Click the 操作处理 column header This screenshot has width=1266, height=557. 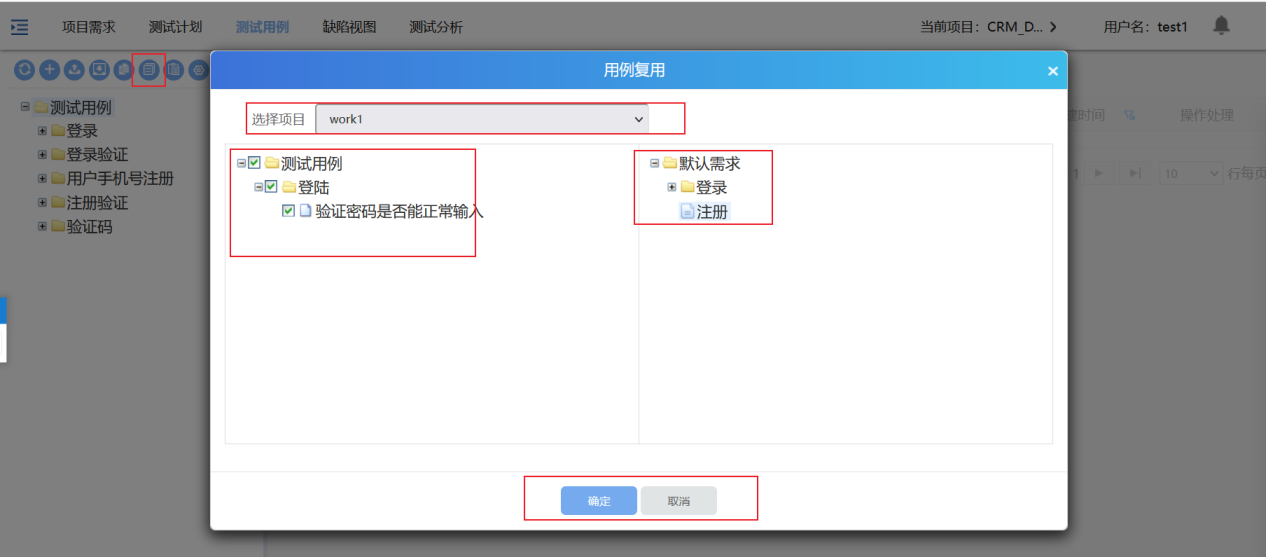pyautogui.click(x=1206, y=116)
